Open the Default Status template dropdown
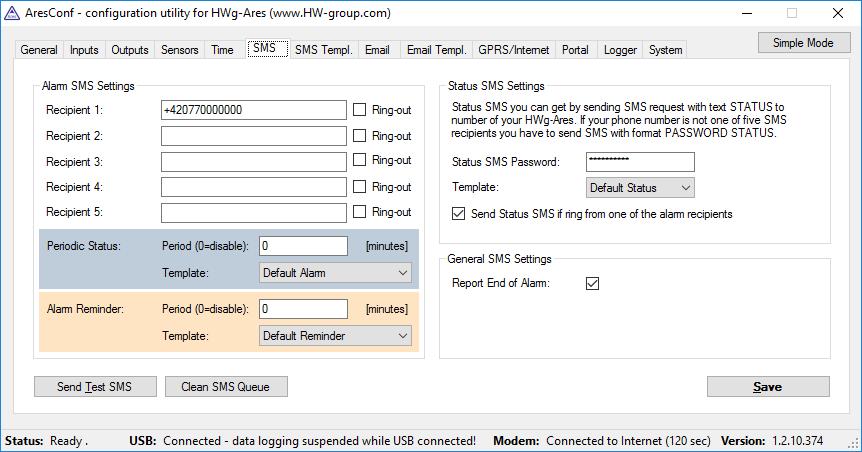862x452 pixels. (x=640, y=188)
